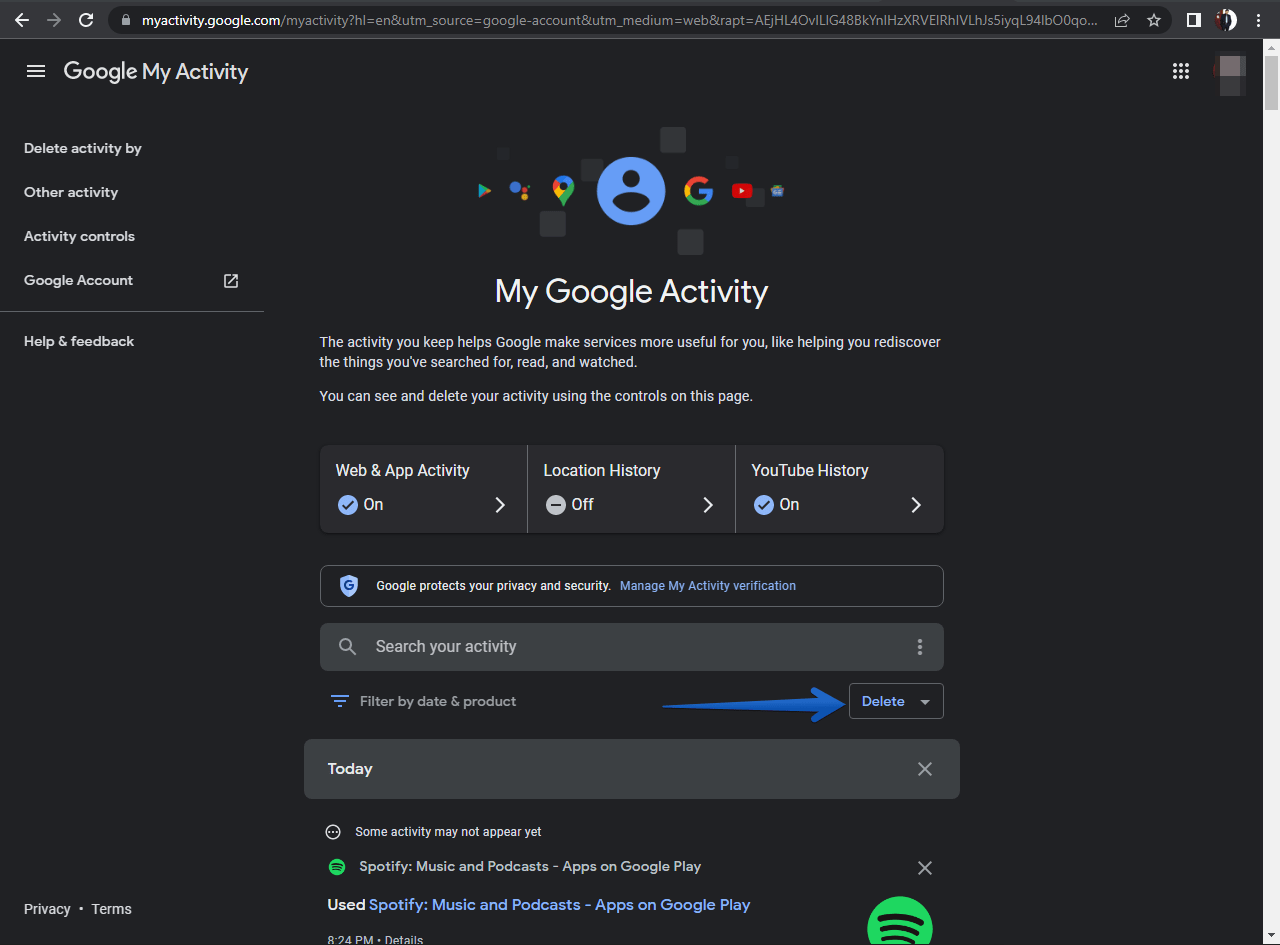Open YouTube History settings
1280x945 pixels.
[x=838, y=489]
